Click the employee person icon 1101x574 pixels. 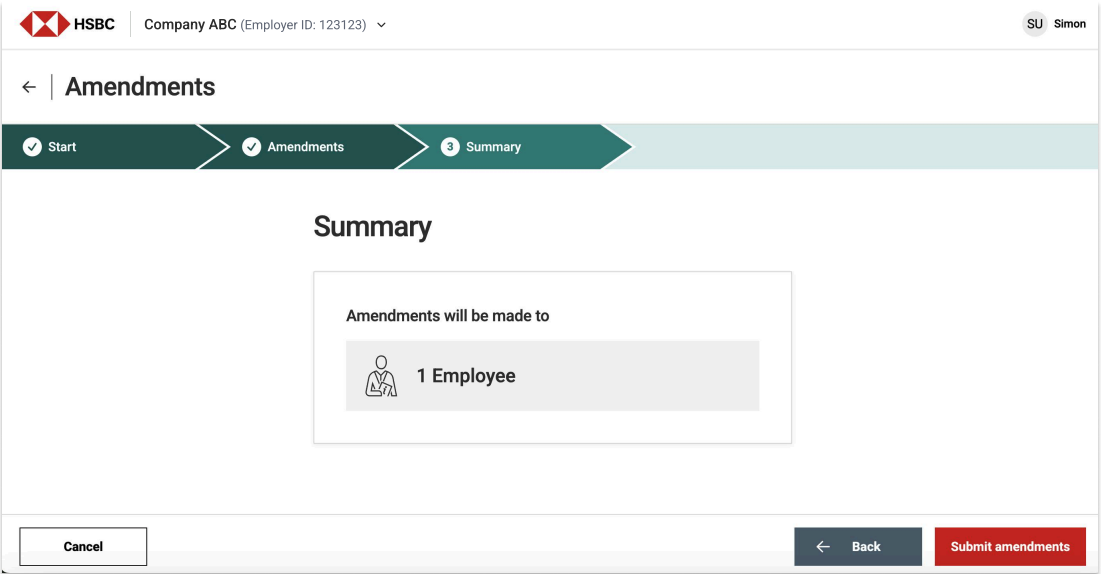click(x=381, y=376)
